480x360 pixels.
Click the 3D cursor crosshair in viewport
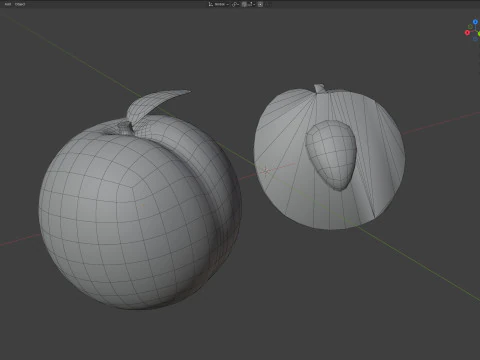click(x=266, y=171)
